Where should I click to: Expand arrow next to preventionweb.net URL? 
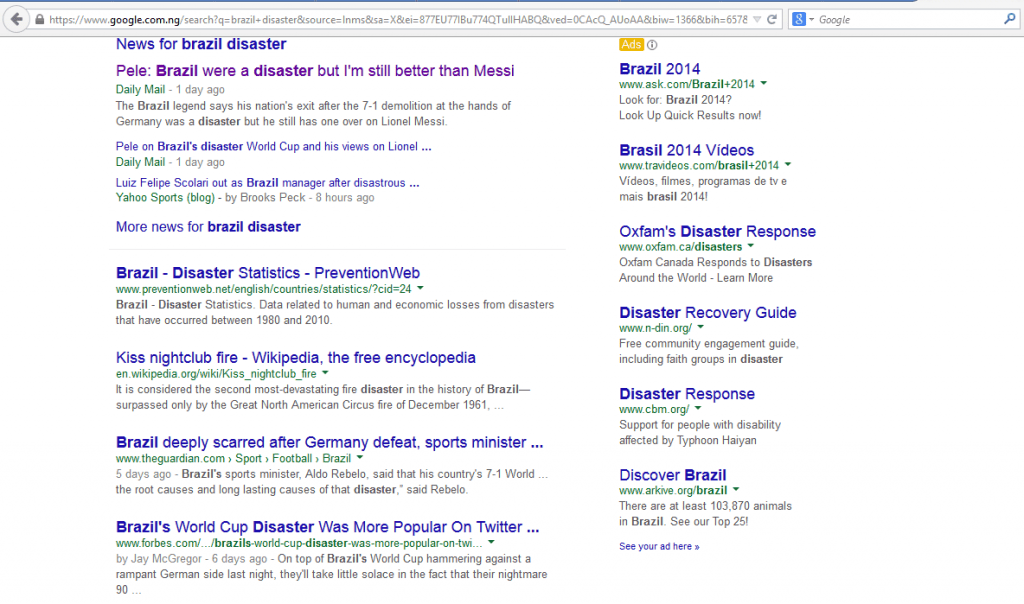coord(420,289)
